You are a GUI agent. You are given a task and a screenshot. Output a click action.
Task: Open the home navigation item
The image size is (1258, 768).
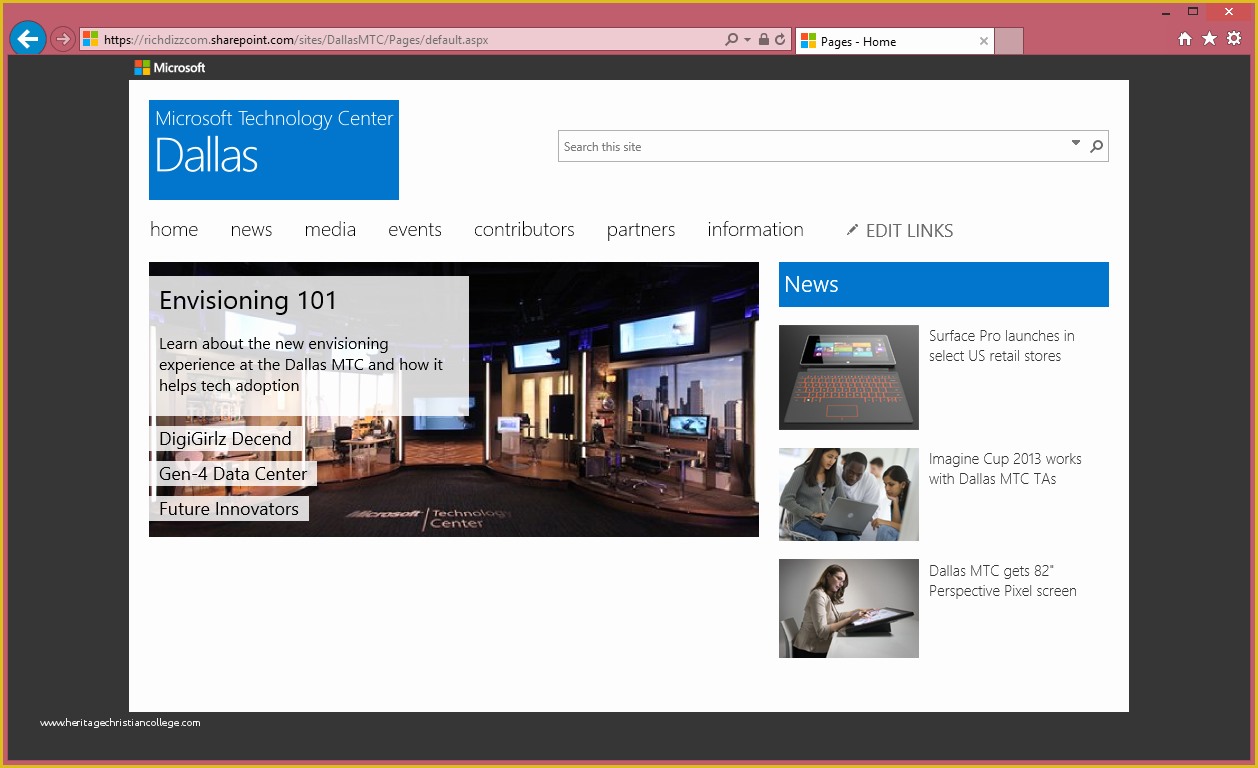click(x=174, y=229)
